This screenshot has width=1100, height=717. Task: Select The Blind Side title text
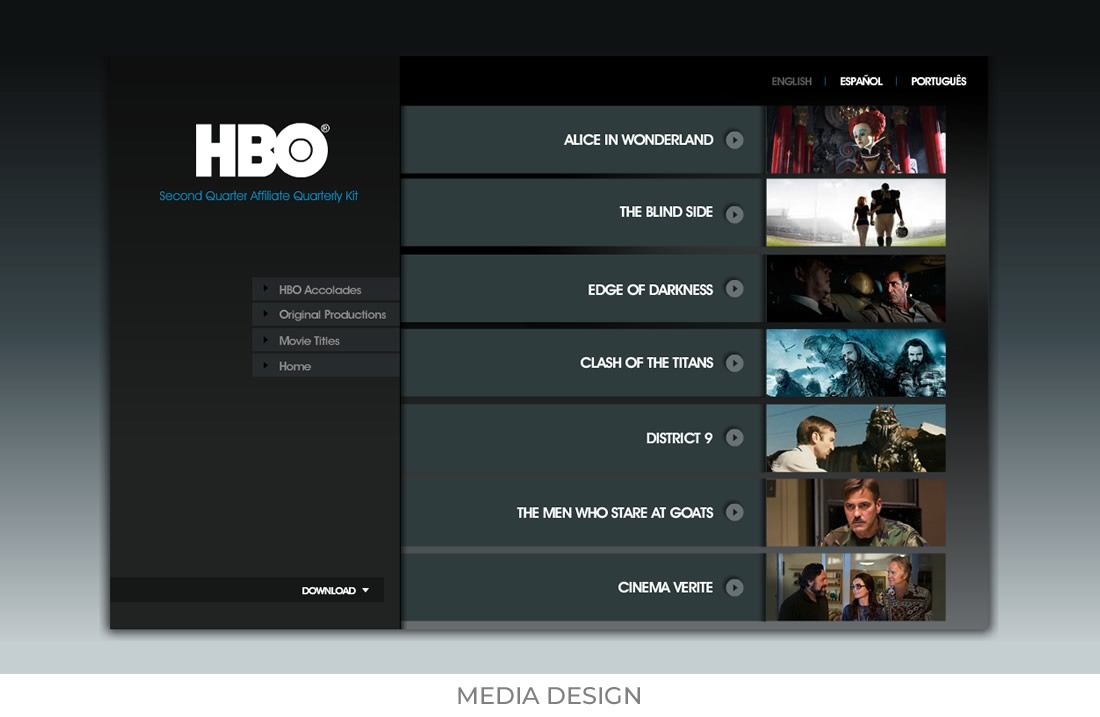[x=666, y=212]
